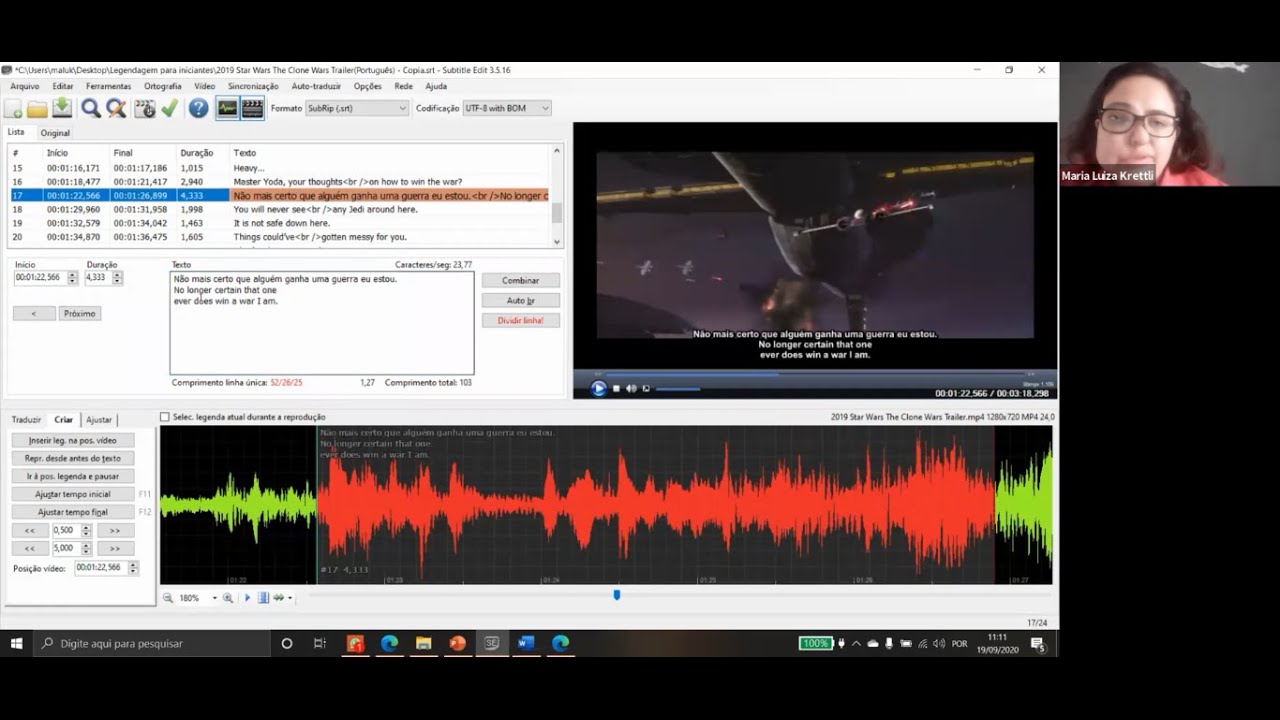Expand the dropdown beside the green double-arrow

(x=290, y=598)
